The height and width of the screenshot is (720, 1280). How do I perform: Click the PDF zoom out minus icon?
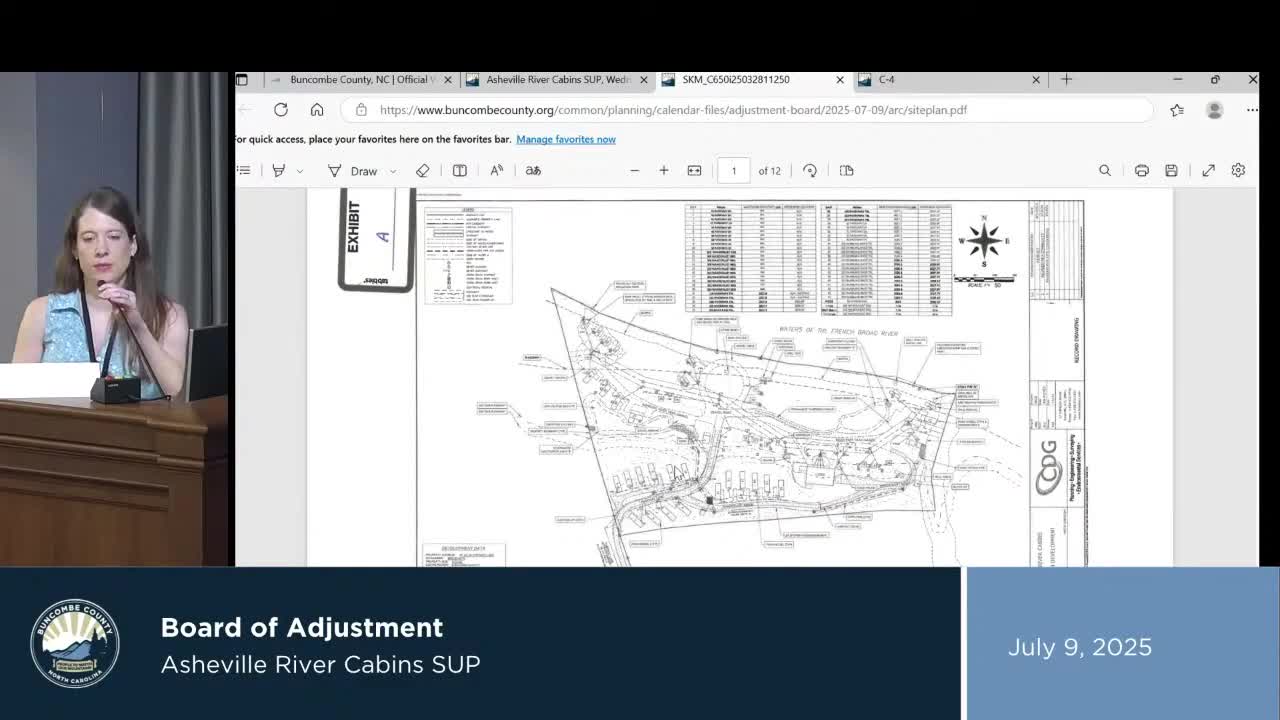[634, 171]
